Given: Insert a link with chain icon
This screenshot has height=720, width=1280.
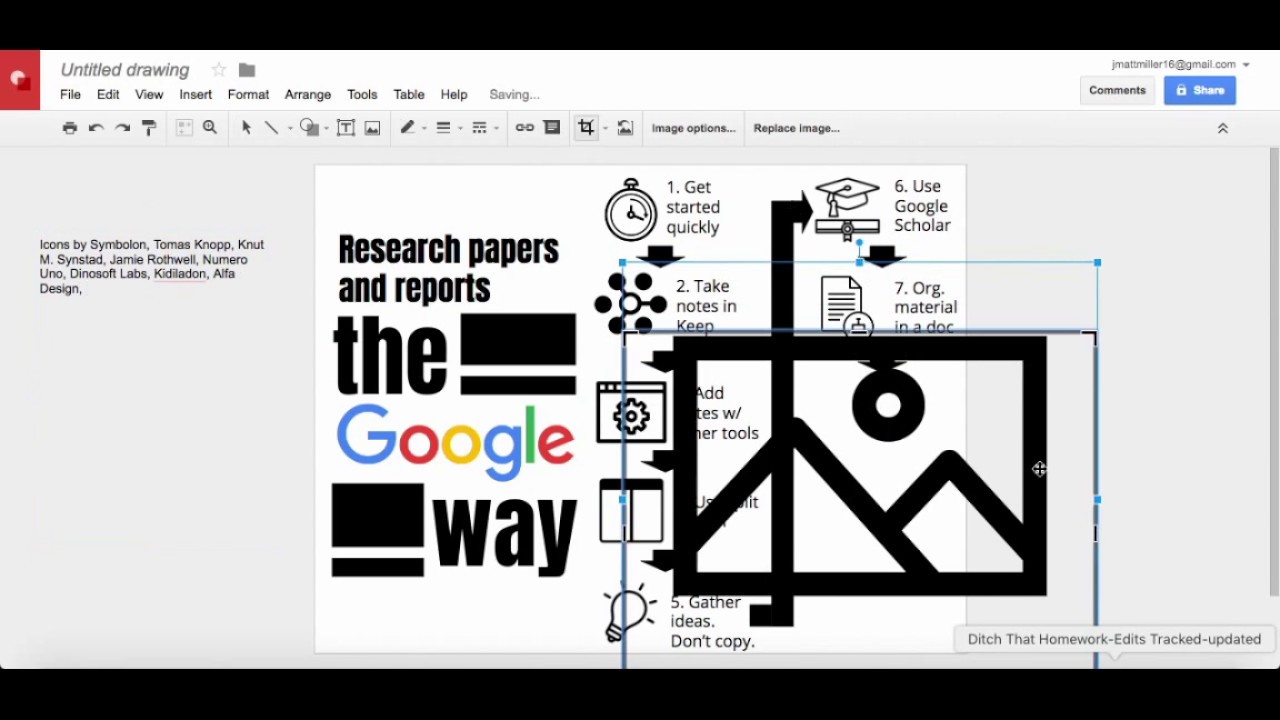Looking at the screenshot, I should (x=525, y=128).
